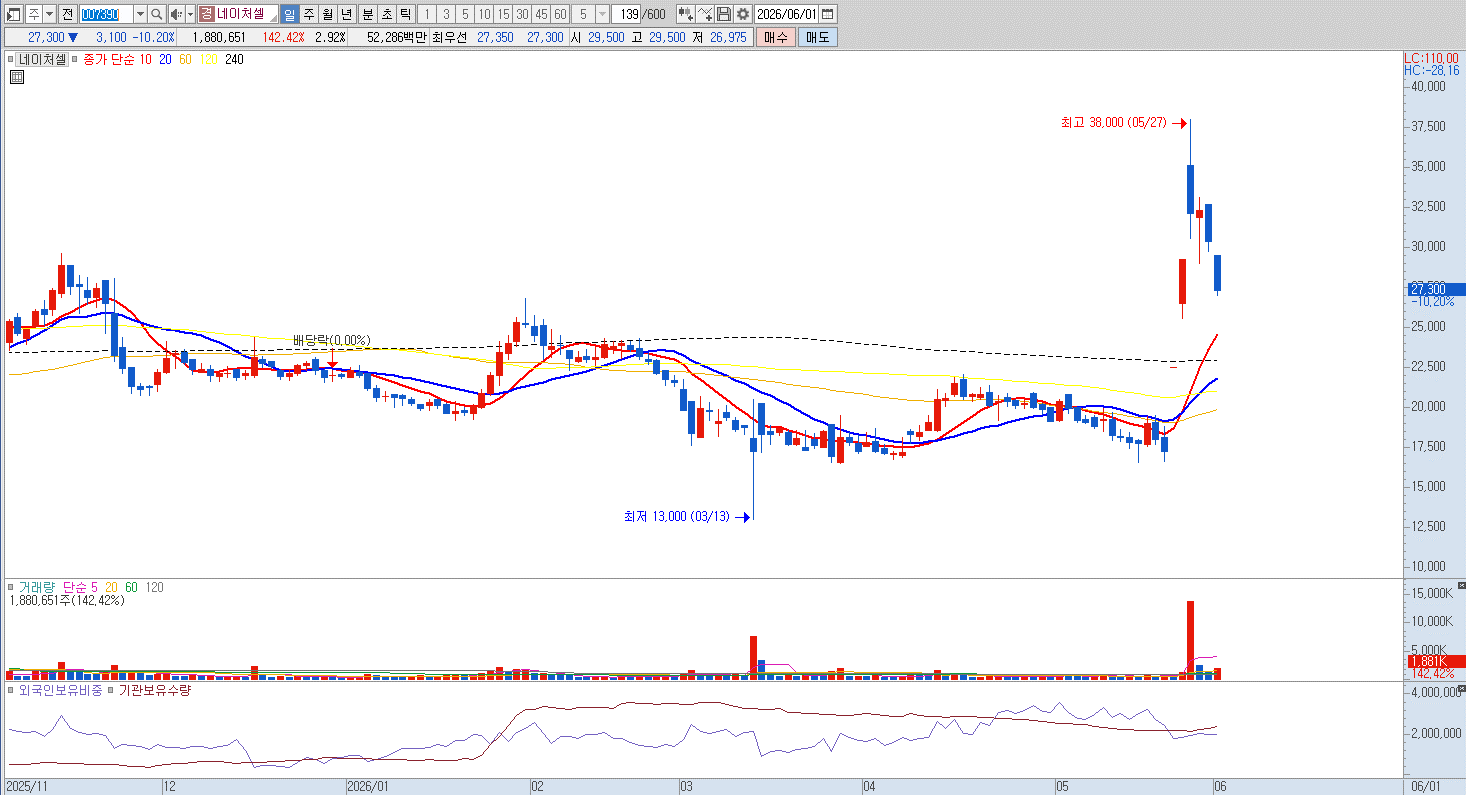Click the black 240 moving average label
The image size is (1466, 795).
click(235, 60)
